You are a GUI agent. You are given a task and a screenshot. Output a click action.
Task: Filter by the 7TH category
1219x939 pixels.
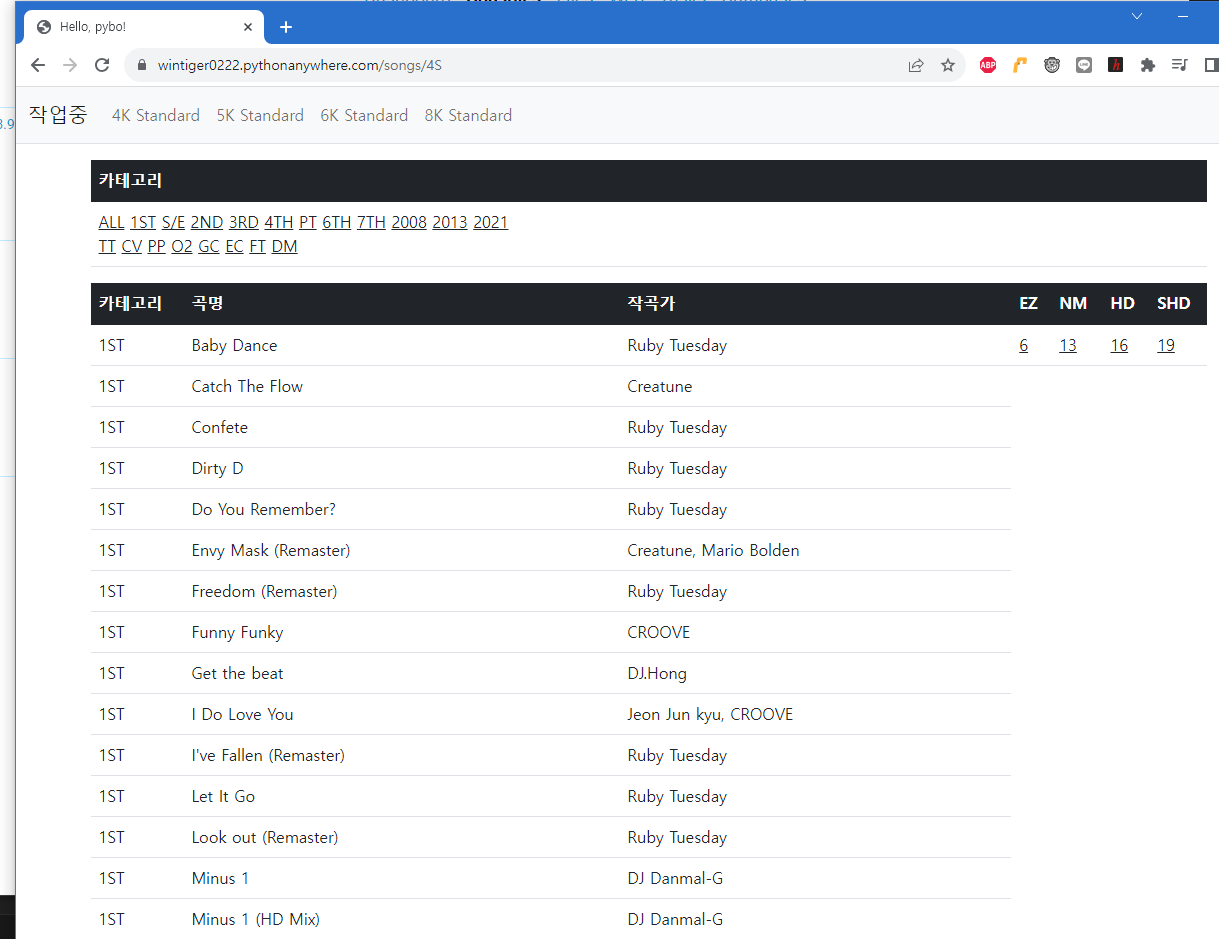click(x=371, y=222)
